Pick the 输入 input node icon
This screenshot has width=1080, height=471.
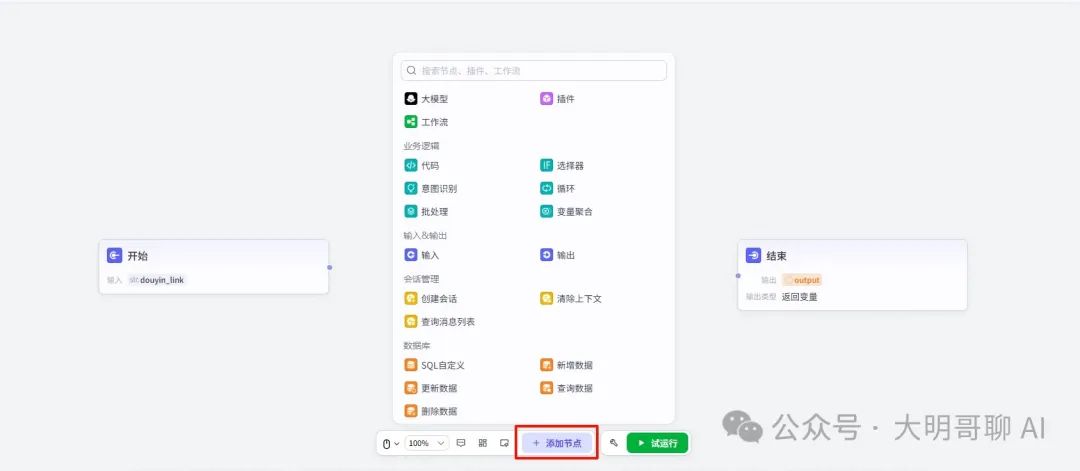[x=411, y=255]
